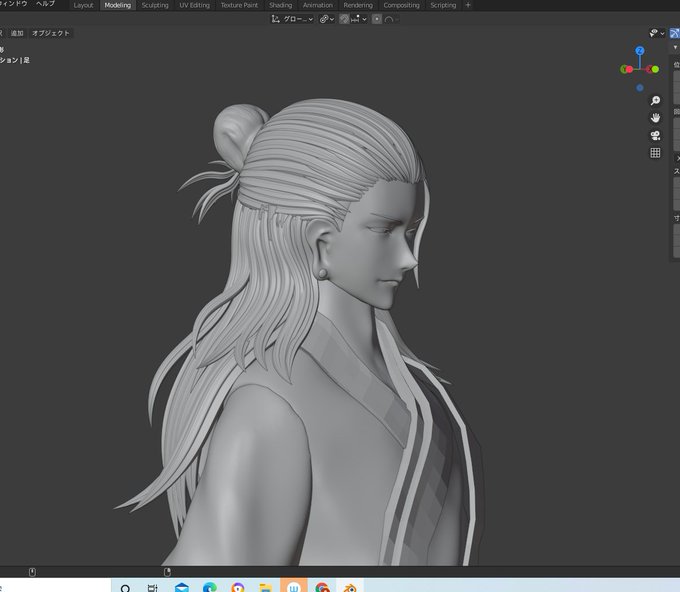Viewport: 680px width, 592px height.
Task: Switch to the UV Editing workspace
Action: [x=194, y=5]
